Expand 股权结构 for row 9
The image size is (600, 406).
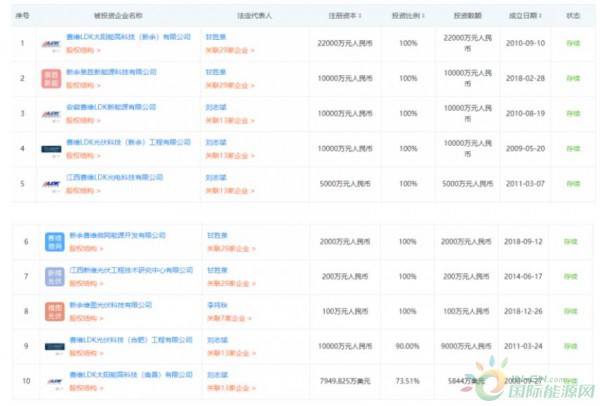pyautogui.click(x=86, y=353)
